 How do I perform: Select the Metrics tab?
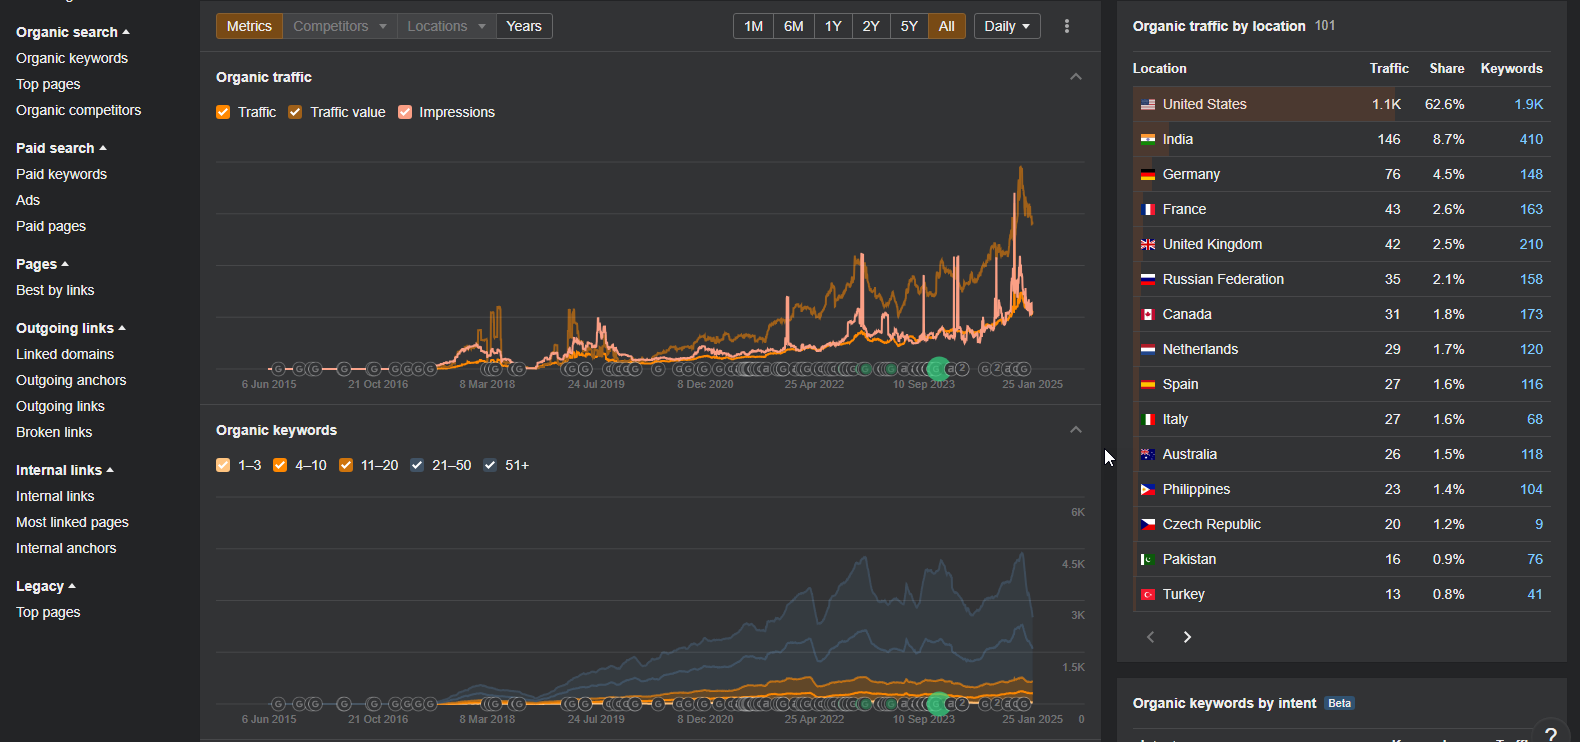[249, 26]
